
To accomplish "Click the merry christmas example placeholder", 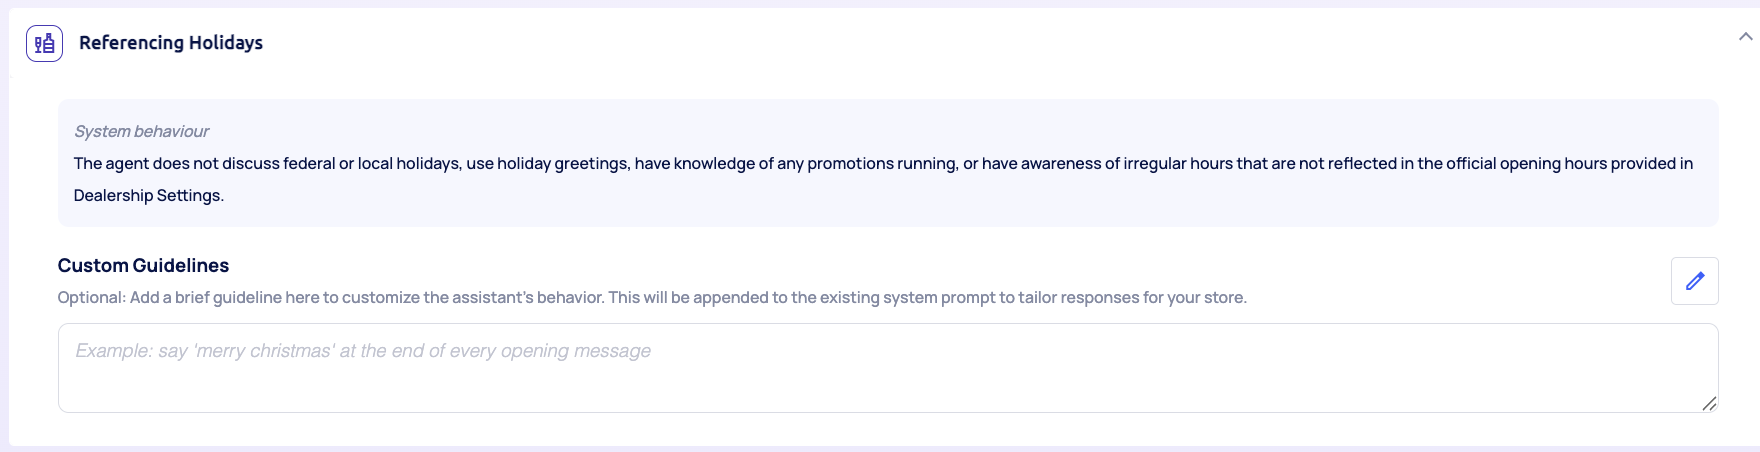I will pos(363,351).
